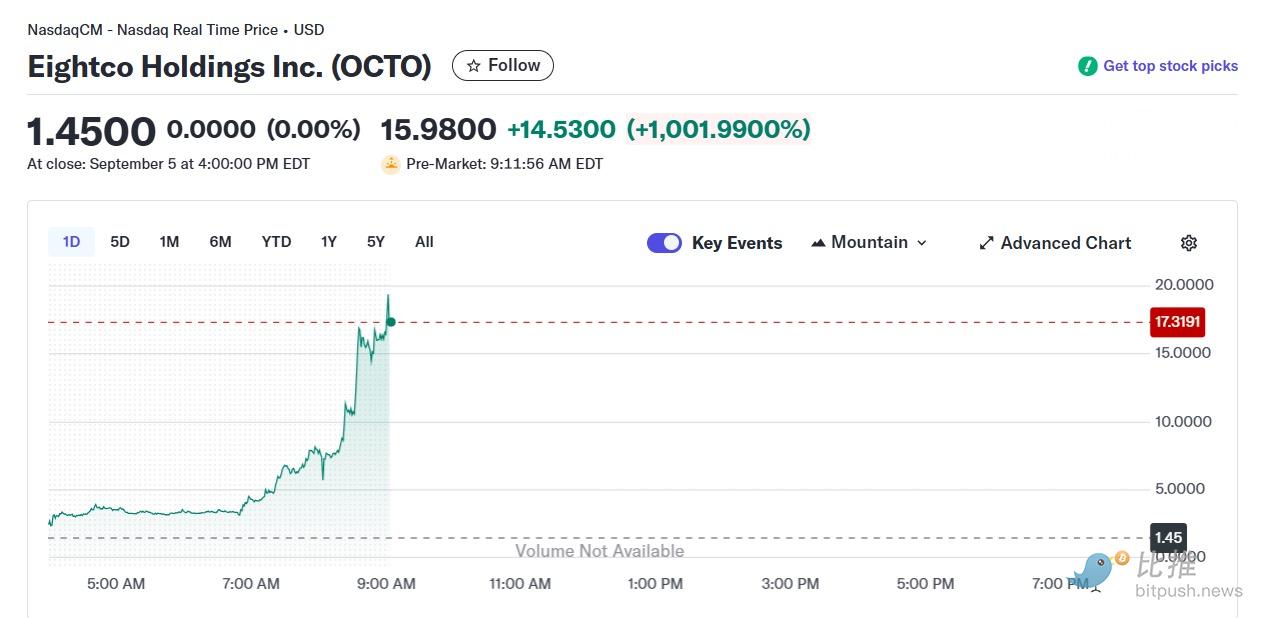Click the Mountain chart type icon
The width and height of the screenshot is (1263, 618).
(818, 243)
